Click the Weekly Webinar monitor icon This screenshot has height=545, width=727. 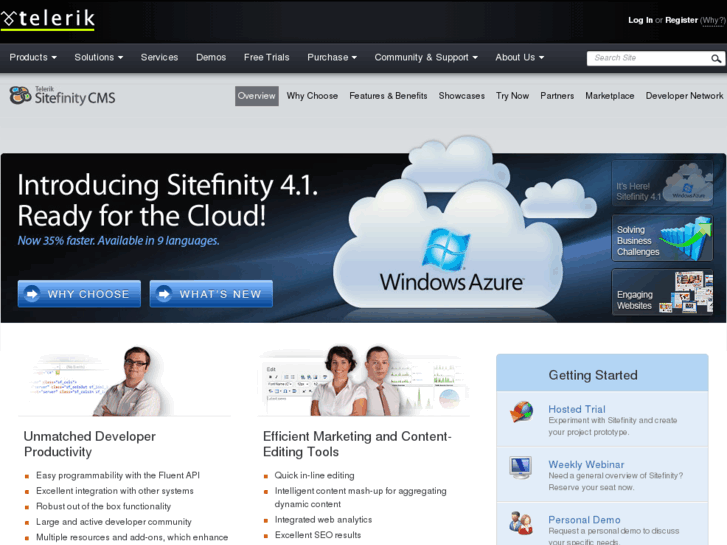tap(520, 467)
